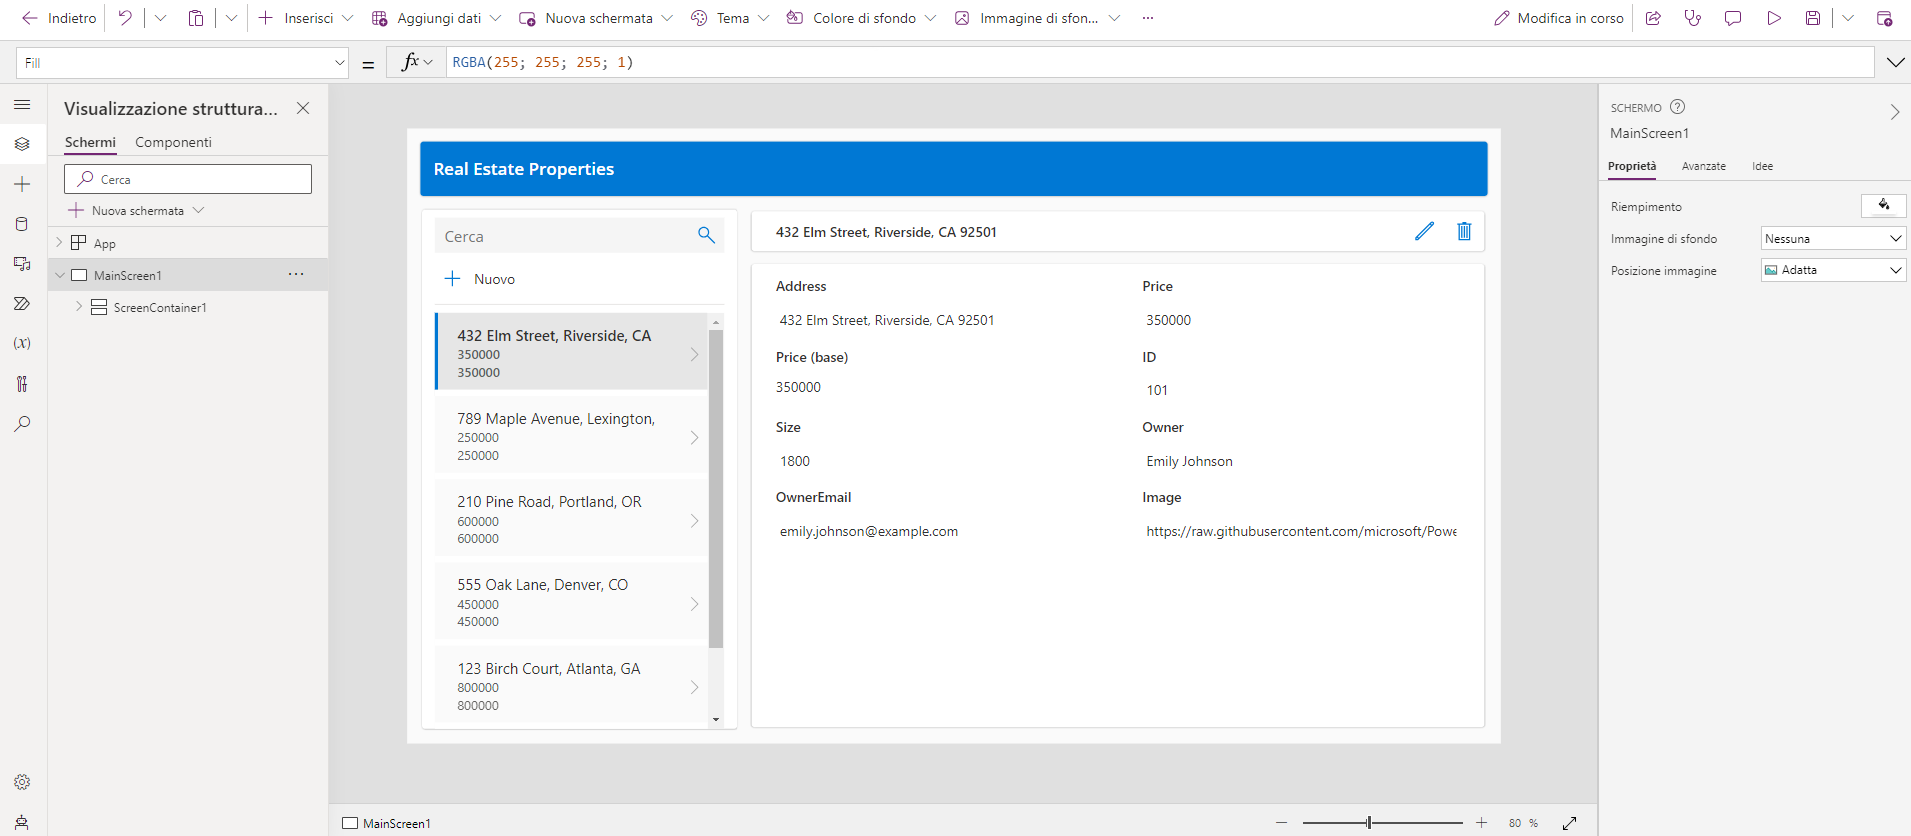This screenshot has height=836, width=1911.
Task: Open the App checker stethoscope icon
Action: point(1693,18)
